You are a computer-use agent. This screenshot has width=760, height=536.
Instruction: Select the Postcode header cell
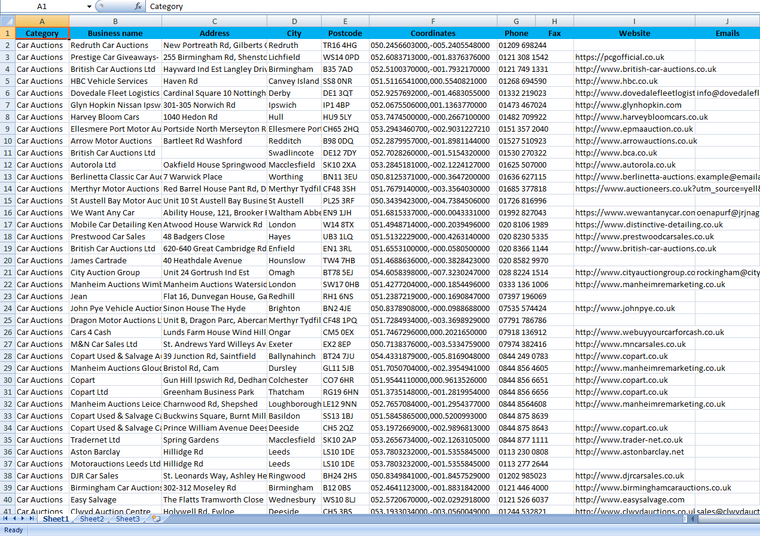pos(345,33)
